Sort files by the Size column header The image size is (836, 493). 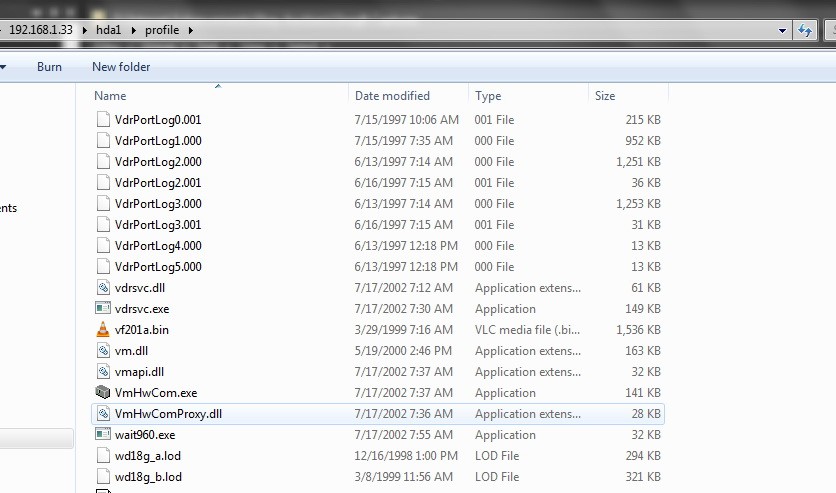605,96
